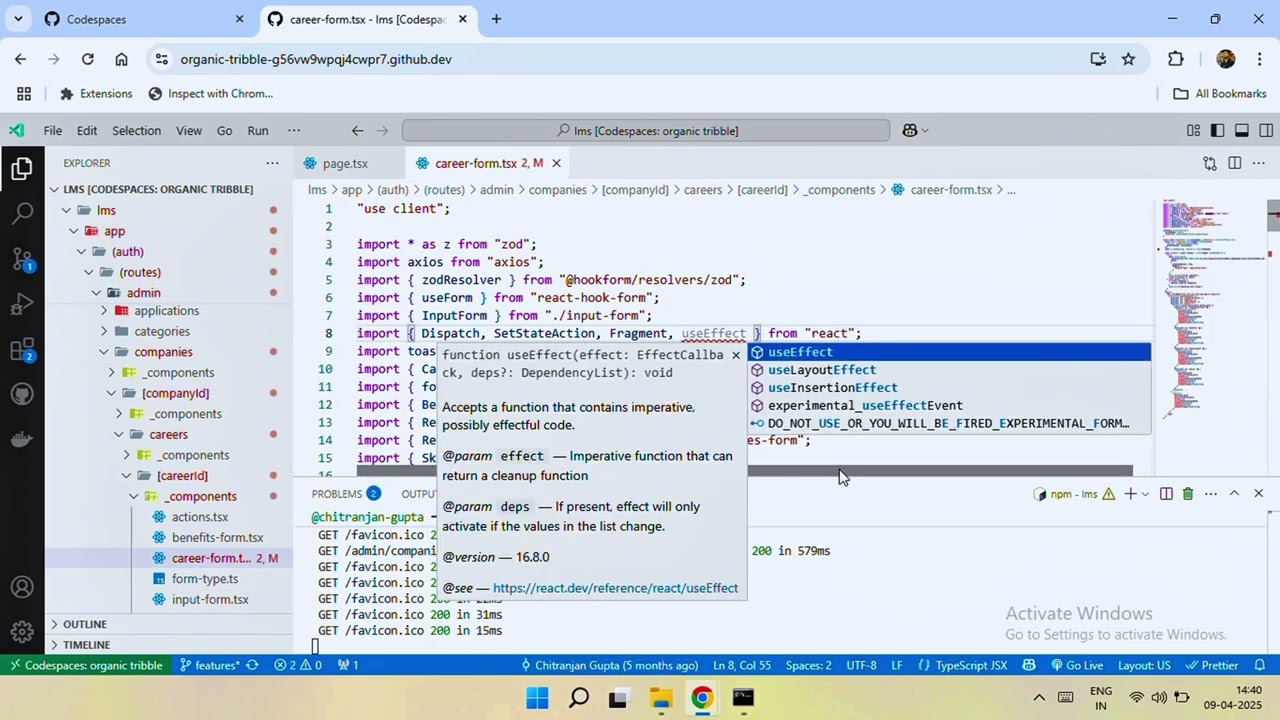Go back with the VS Code navigation arrow

pyautogui.click(x=357, y=131)
